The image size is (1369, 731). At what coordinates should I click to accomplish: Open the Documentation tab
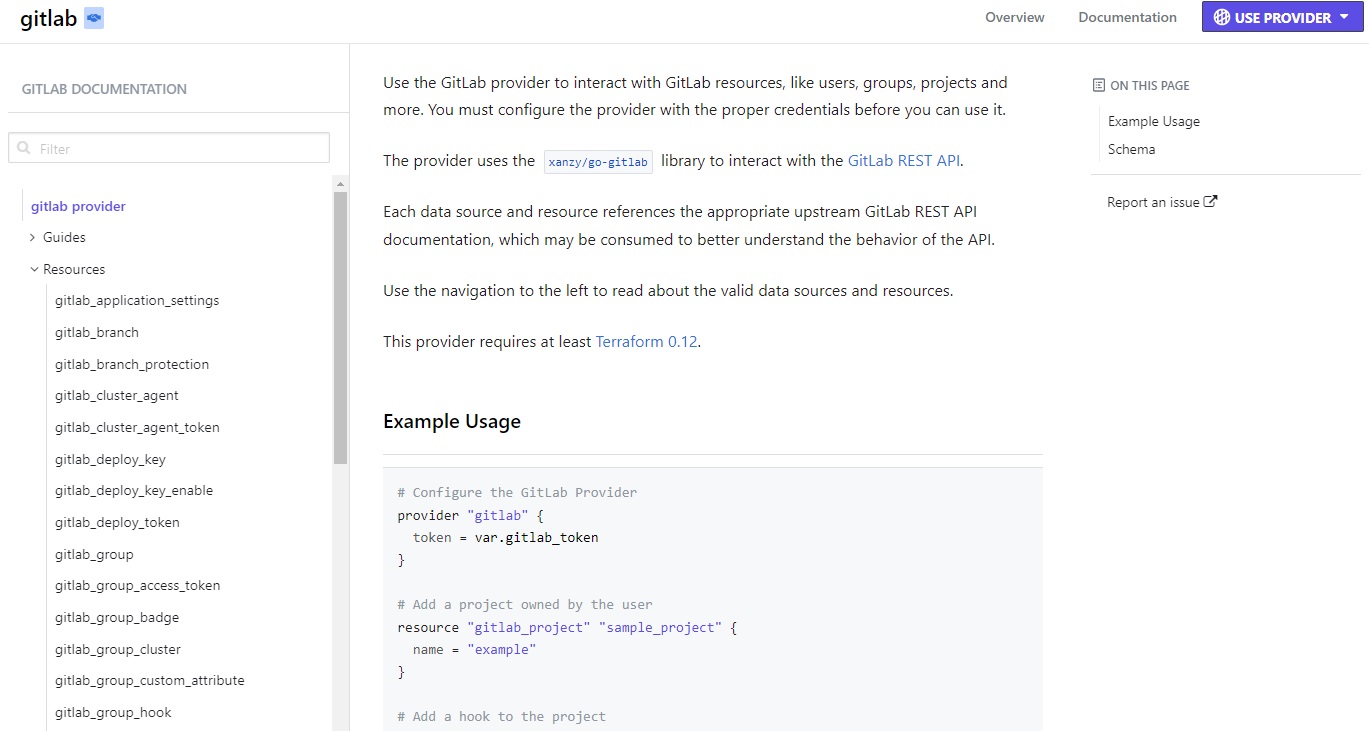point(1127,17)
